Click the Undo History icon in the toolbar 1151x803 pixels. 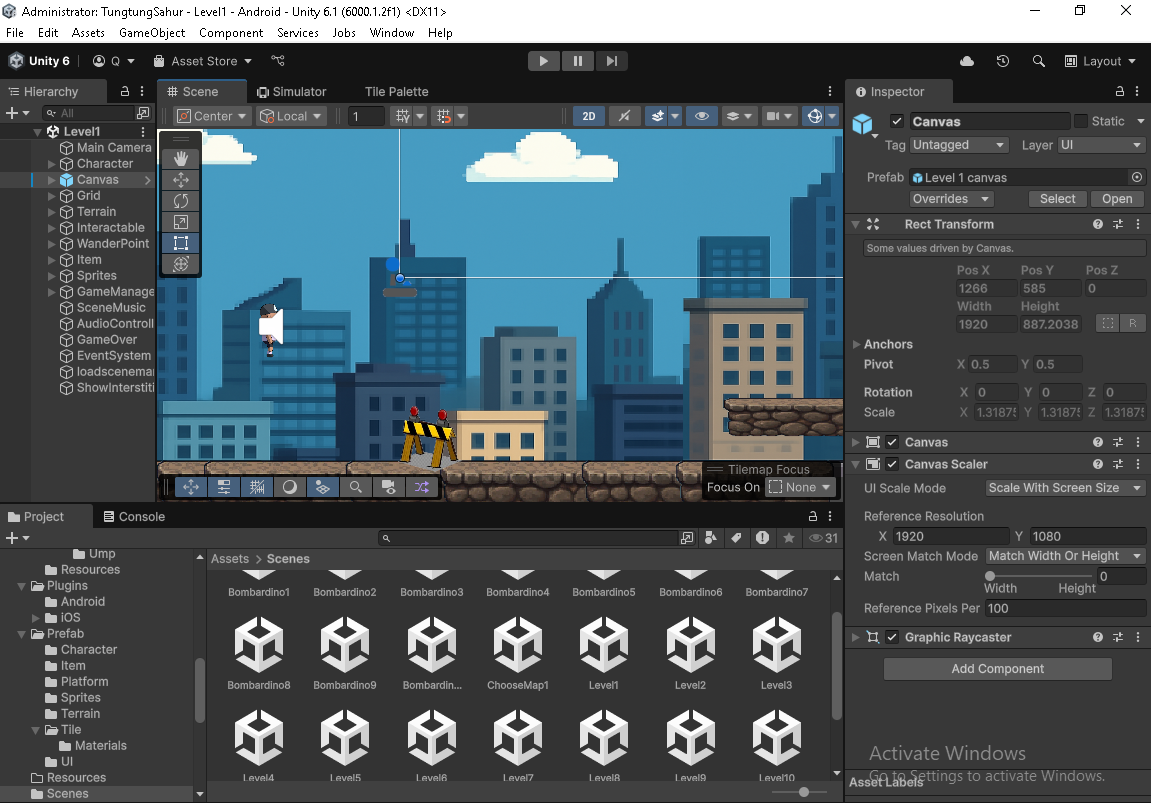[1002, 61]
